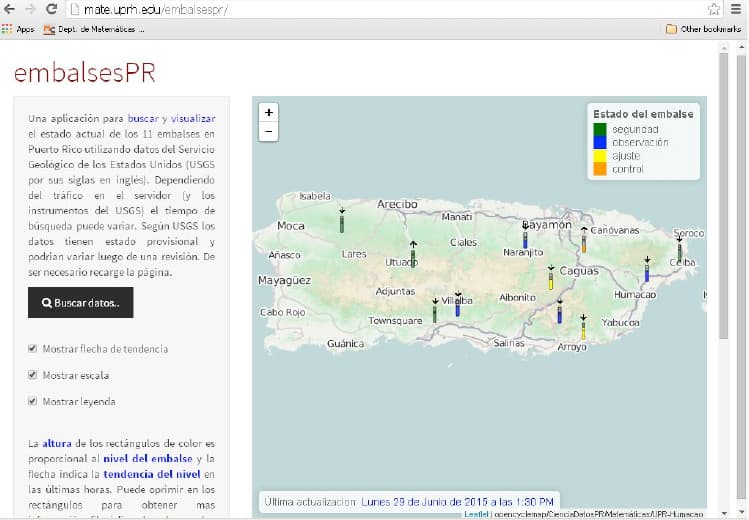This screenshot has width=749, height=520.
Task: Click the Buscar datos button
Action: [81, 302]
